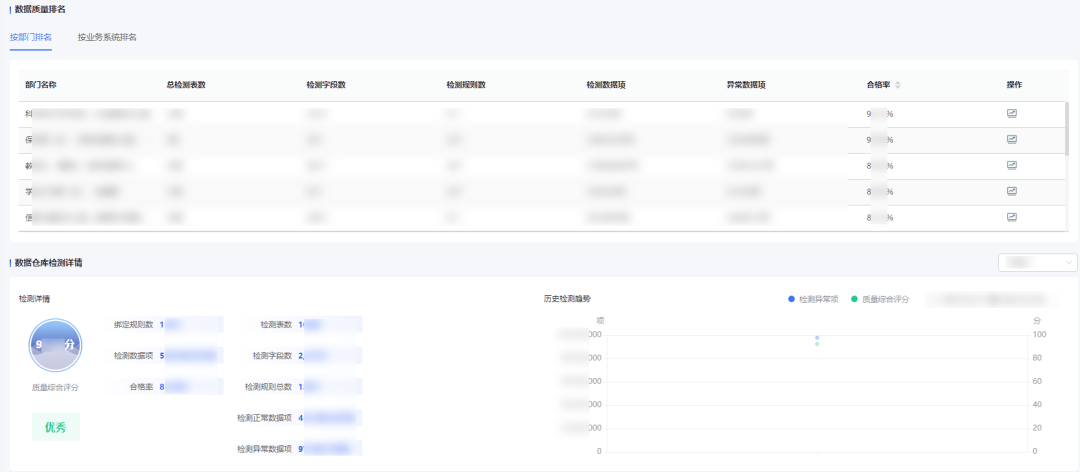Open trend chart icon in third row

(x=1011, y=165)
